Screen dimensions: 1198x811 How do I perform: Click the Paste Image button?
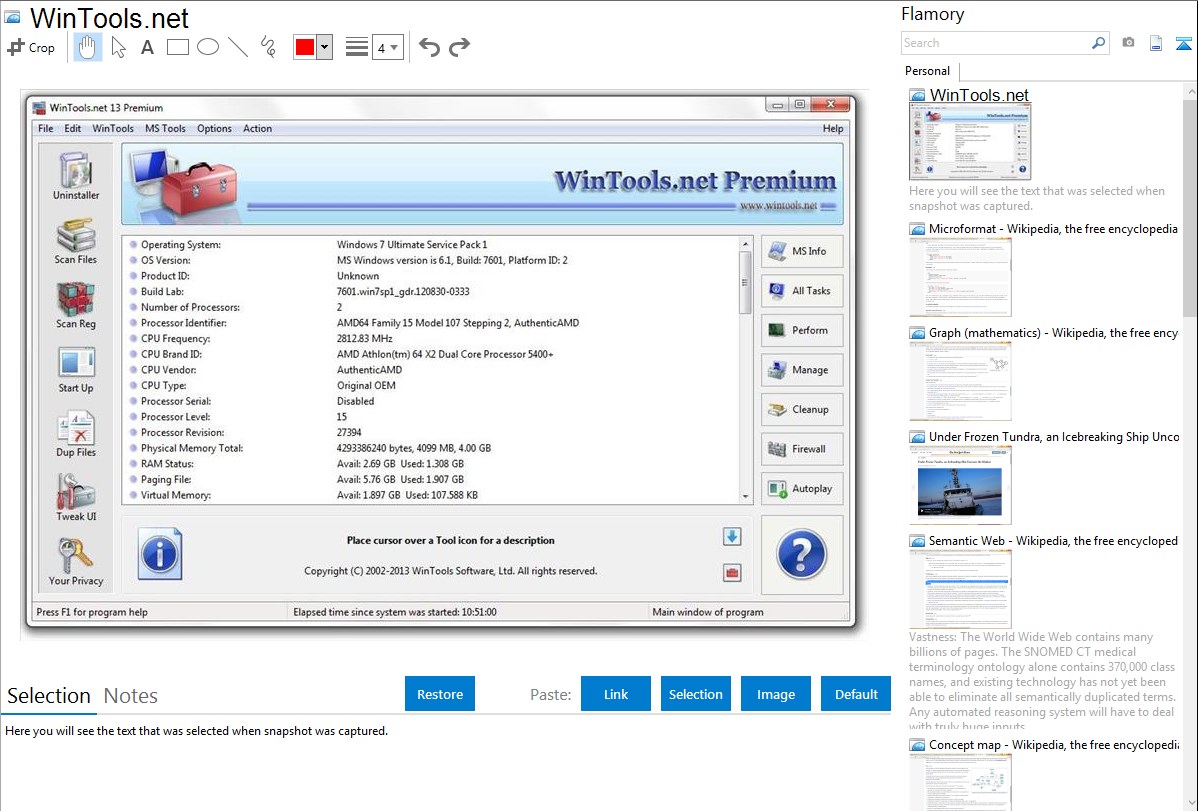tap(775, 694)
